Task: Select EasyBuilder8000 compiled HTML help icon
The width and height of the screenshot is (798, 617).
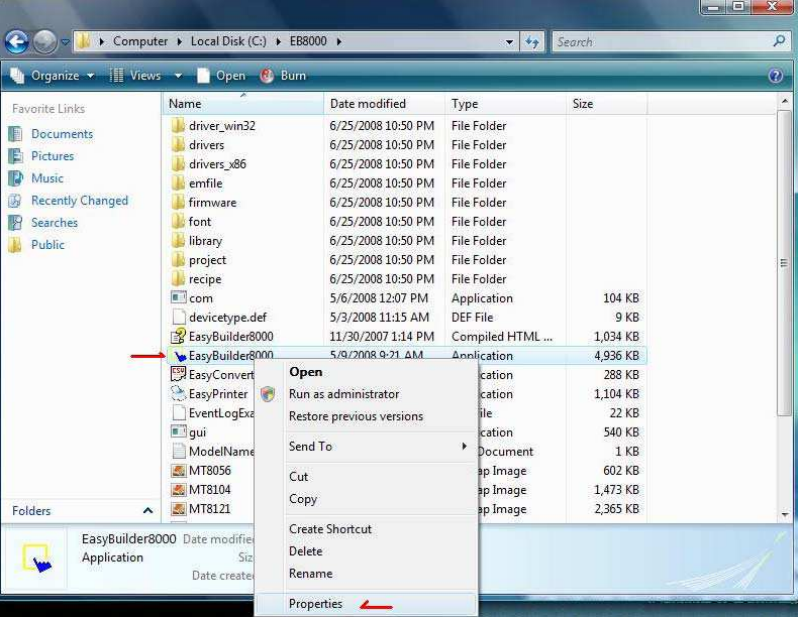Action: click(178, 336)
